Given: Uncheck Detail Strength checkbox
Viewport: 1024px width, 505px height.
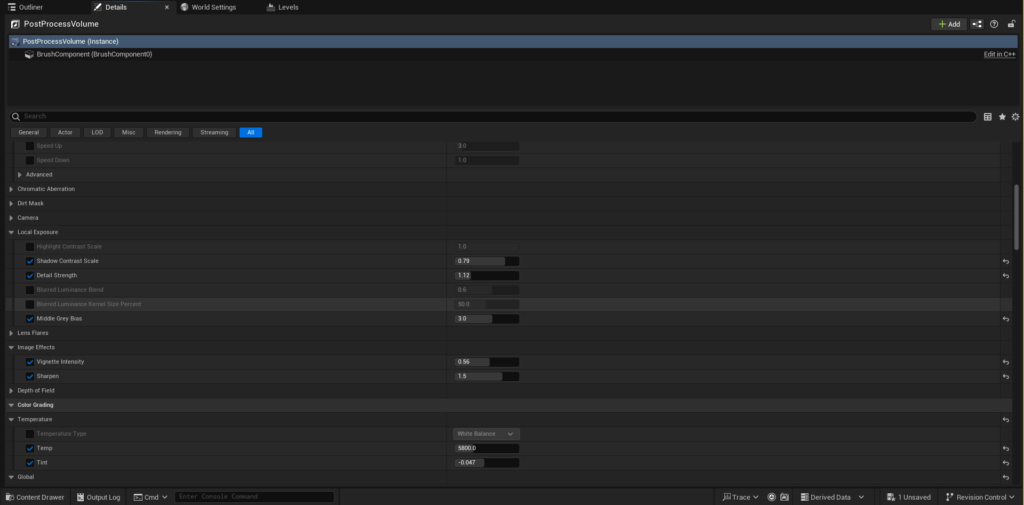Looking at the screenshot, I should [x=30, y=276].
